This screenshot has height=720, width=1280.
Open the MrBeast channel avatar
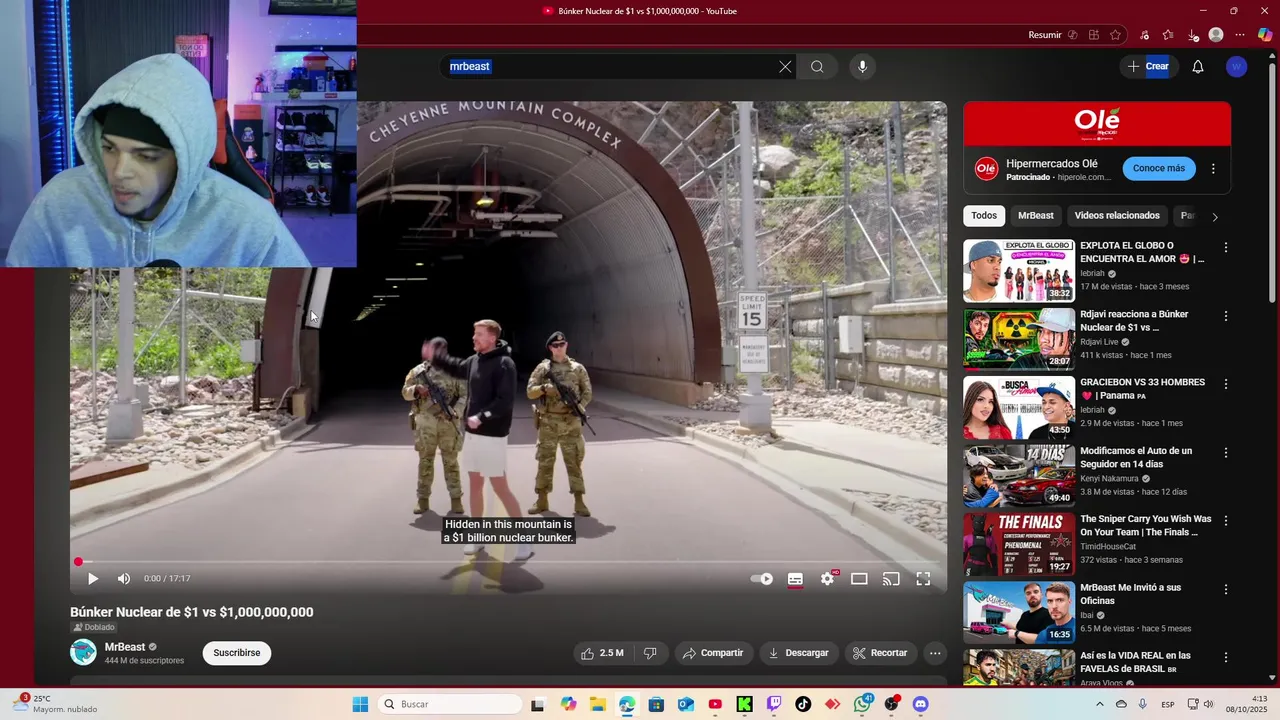coord(83,653)
